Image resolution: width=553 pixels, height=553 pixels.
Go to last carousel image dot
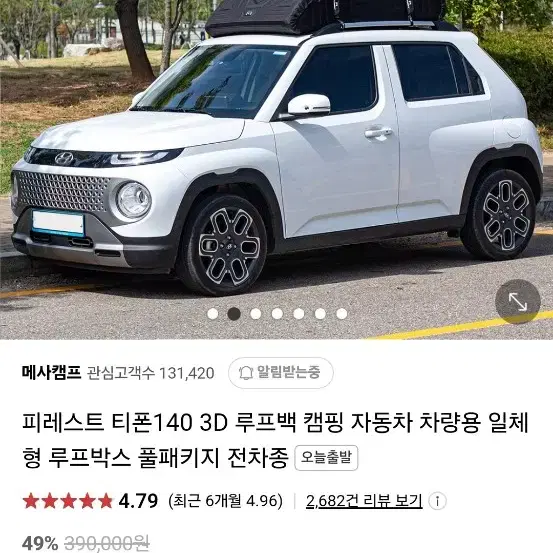coord(342,314)
